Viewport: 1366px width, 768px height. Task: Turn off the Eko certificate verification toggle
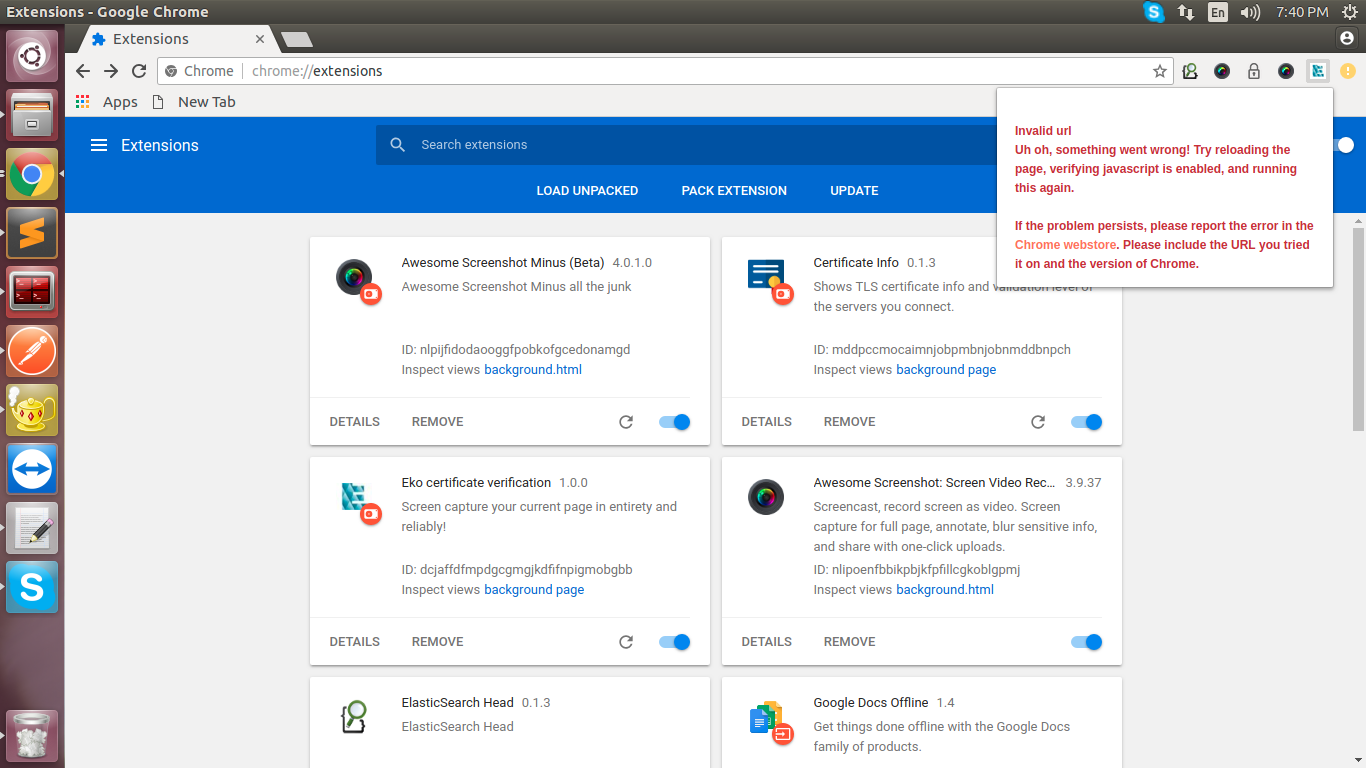click(675, 642)
